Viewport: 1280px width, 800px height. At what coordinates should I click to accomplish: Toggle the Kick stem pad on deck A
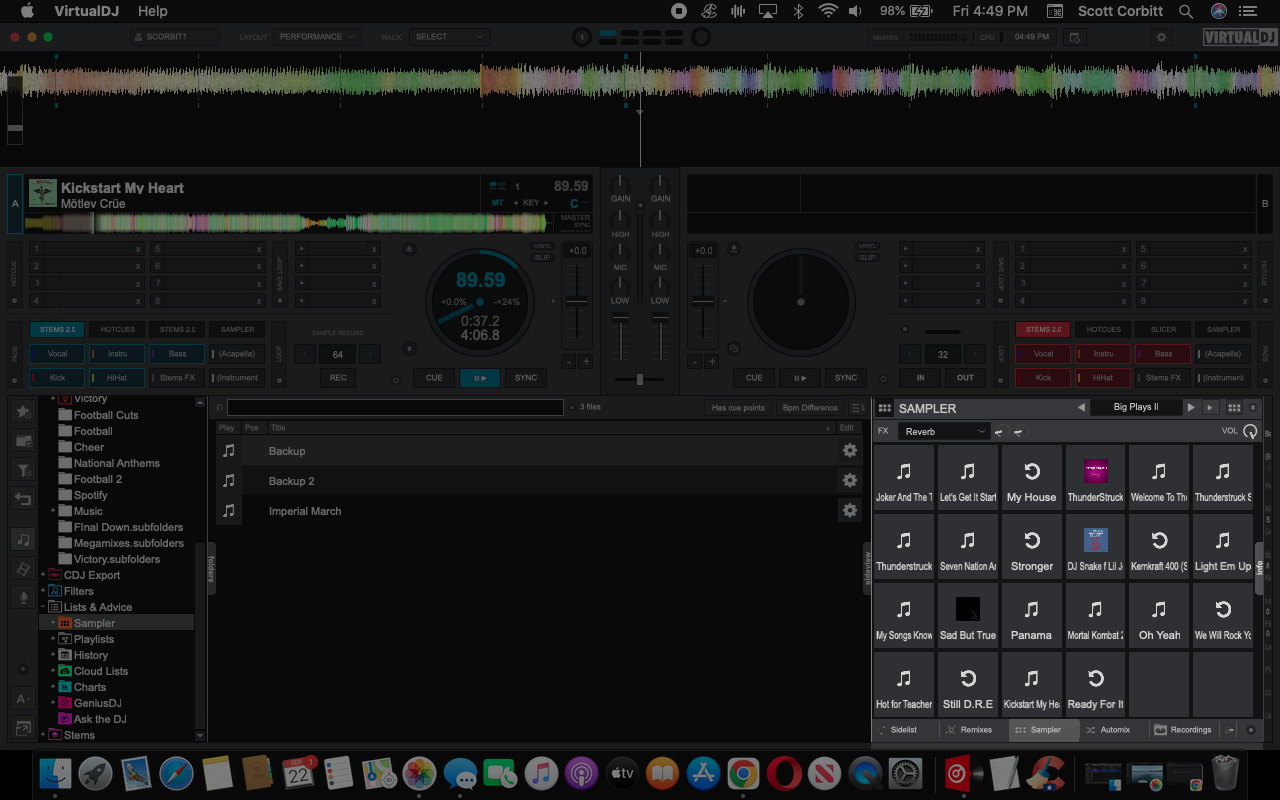tap(57, 378)
